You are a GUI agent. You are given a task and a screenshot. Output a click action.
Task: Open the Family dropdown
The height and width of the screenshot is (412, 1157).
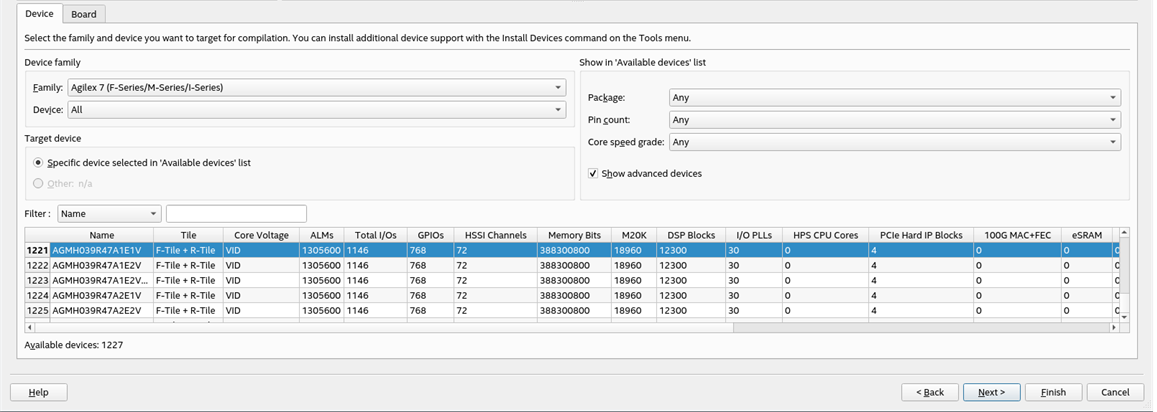(316, 88)
